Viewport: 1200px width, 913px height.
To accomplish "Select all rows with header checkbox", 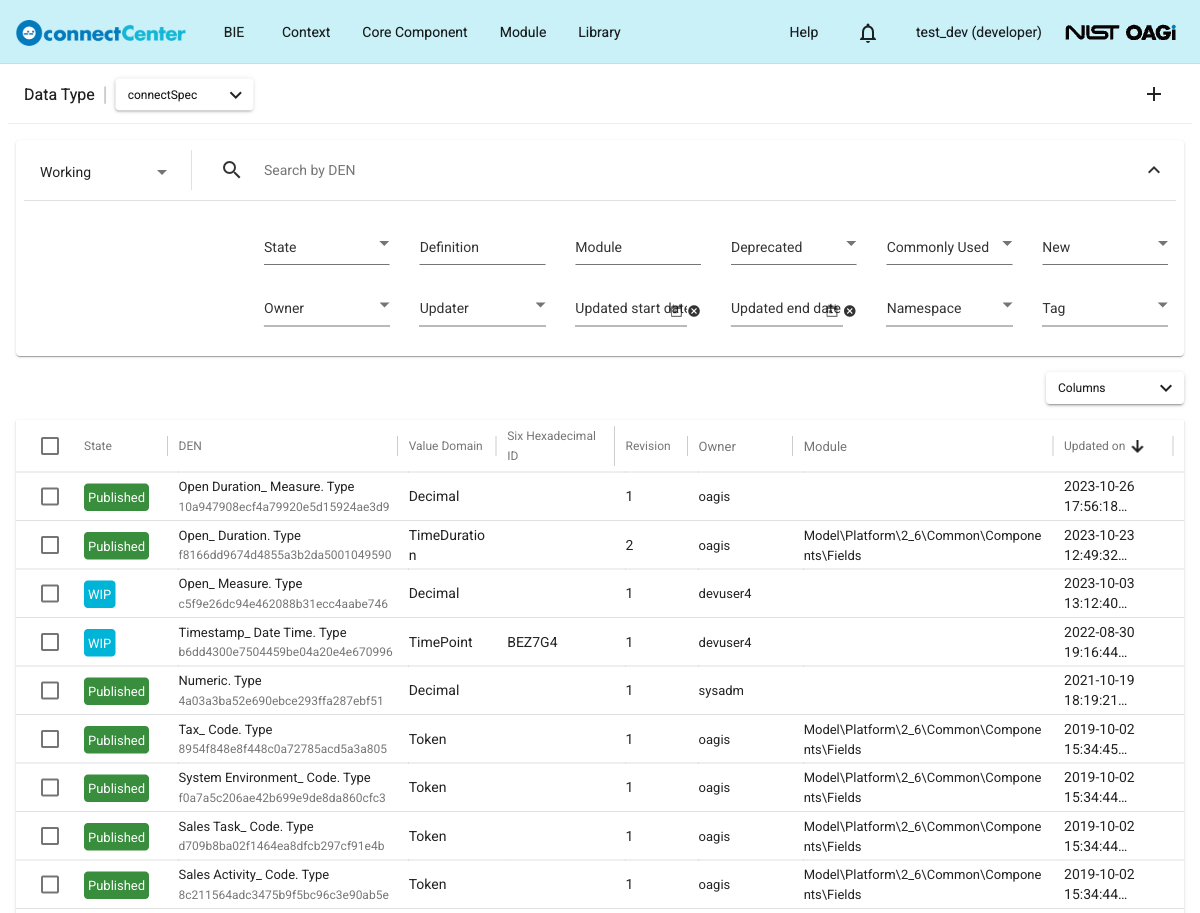I will 50,446.
